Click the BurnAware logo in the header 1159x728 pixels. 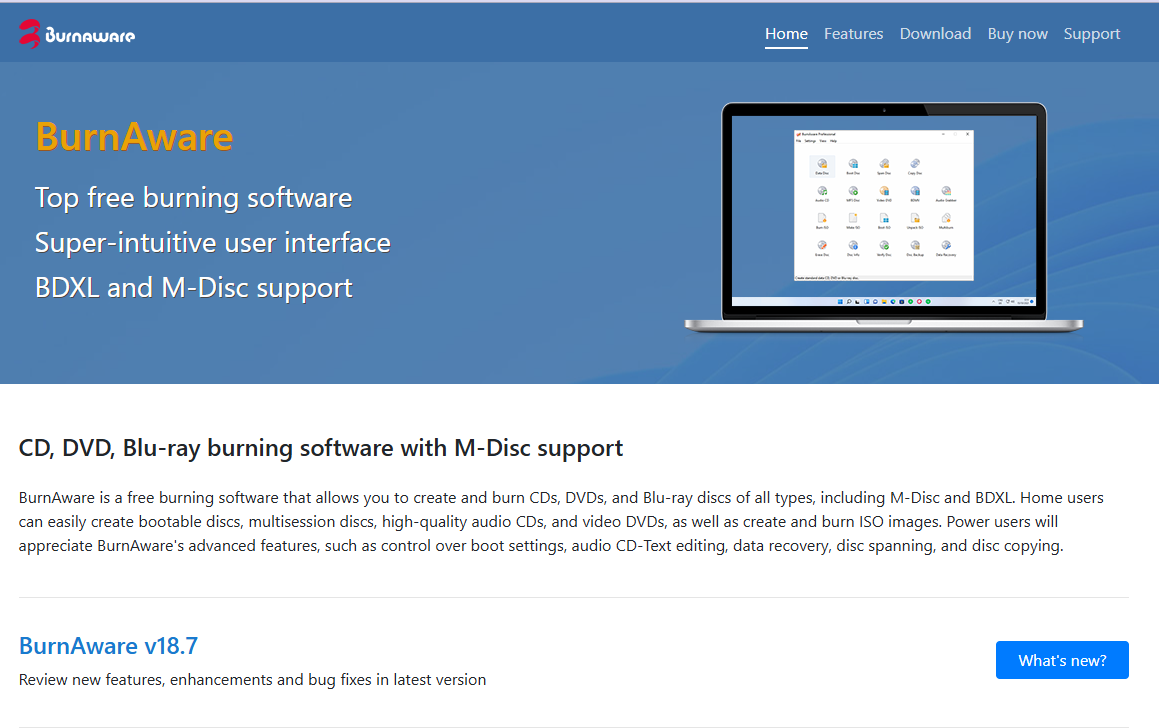pos(77,34)
